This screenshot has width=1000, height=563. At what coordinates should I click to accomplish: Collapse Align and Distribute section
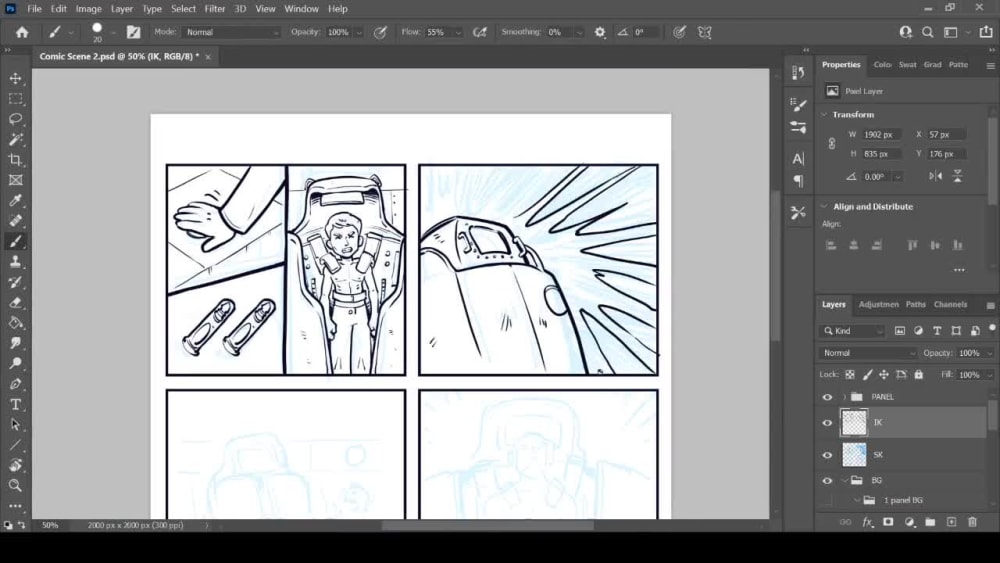[x=824, y=207]
